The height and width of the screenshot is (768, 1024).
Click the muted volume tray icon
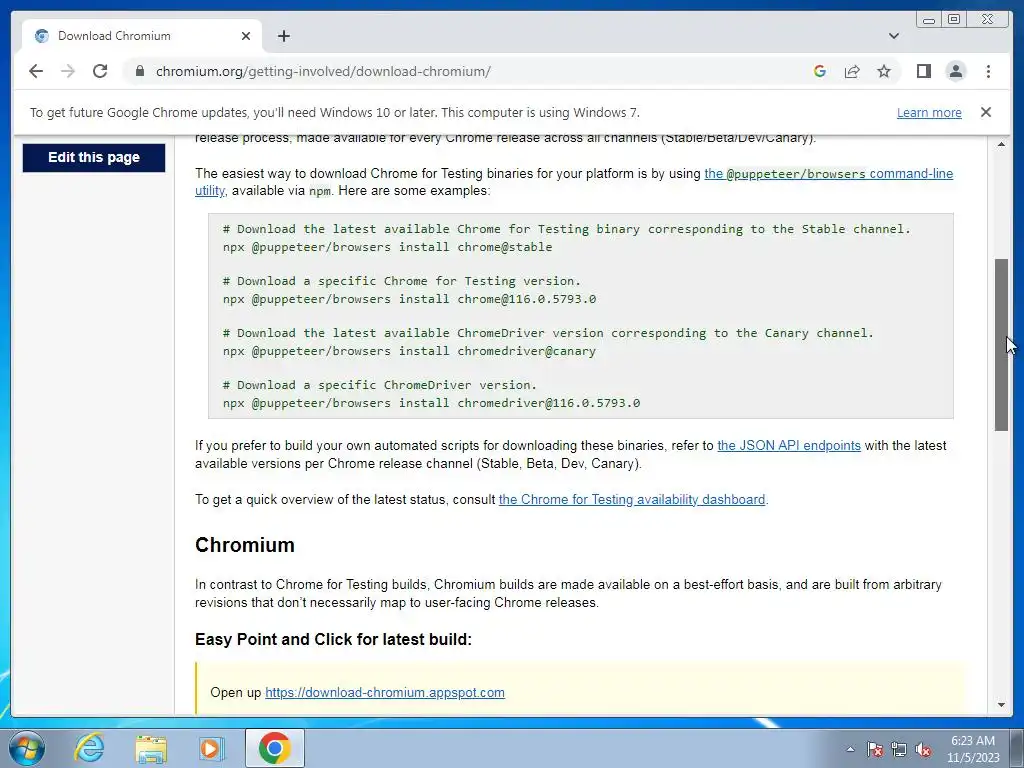[x=923, y=749]
